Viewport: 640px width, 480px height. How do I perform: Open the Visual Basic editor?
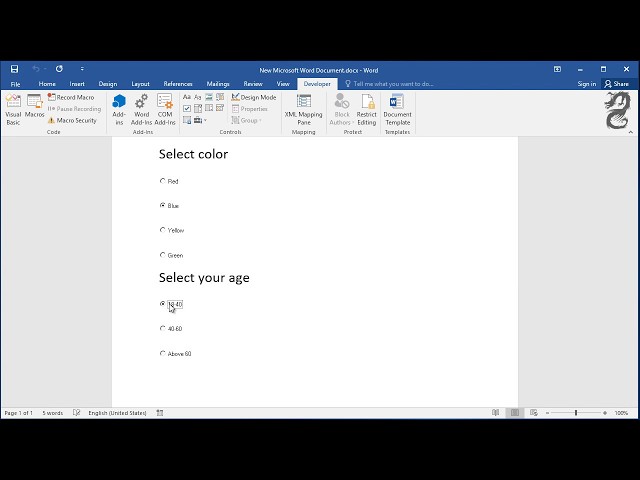point(13,109)
